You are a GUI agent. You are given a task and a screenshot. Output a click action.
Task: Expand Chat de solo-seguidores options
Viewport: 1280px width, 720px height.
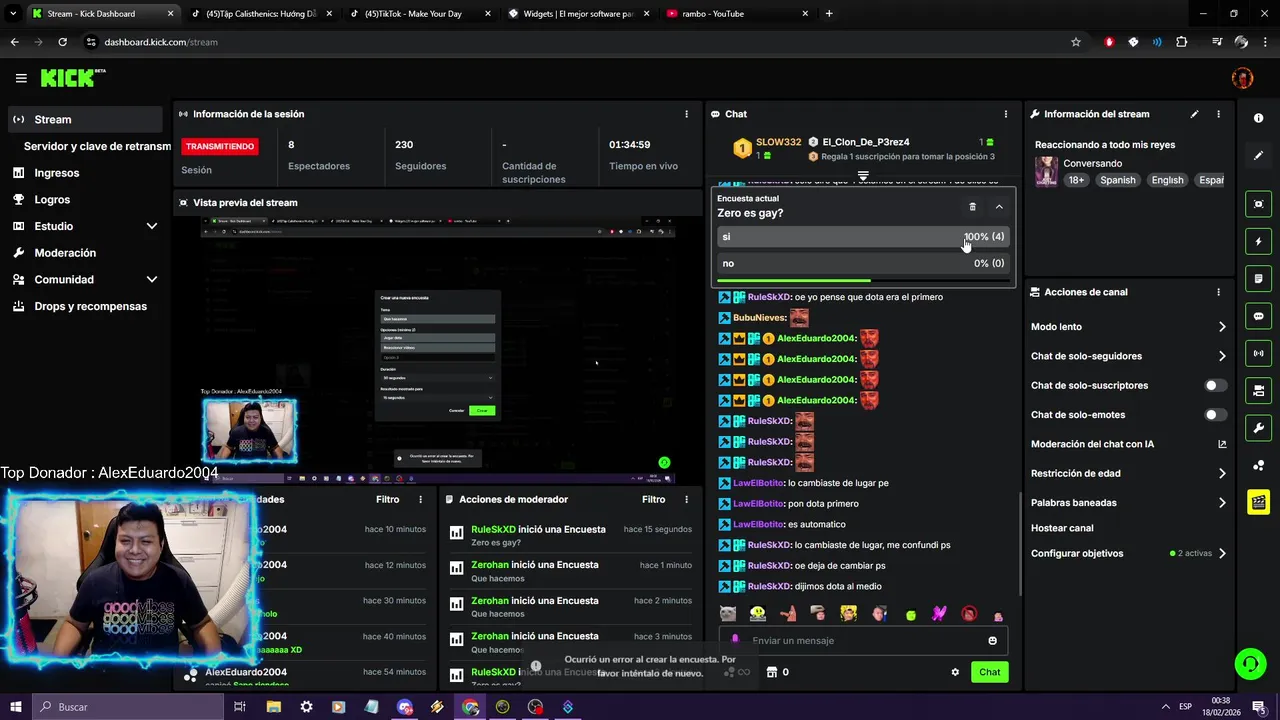(1222, 356)
